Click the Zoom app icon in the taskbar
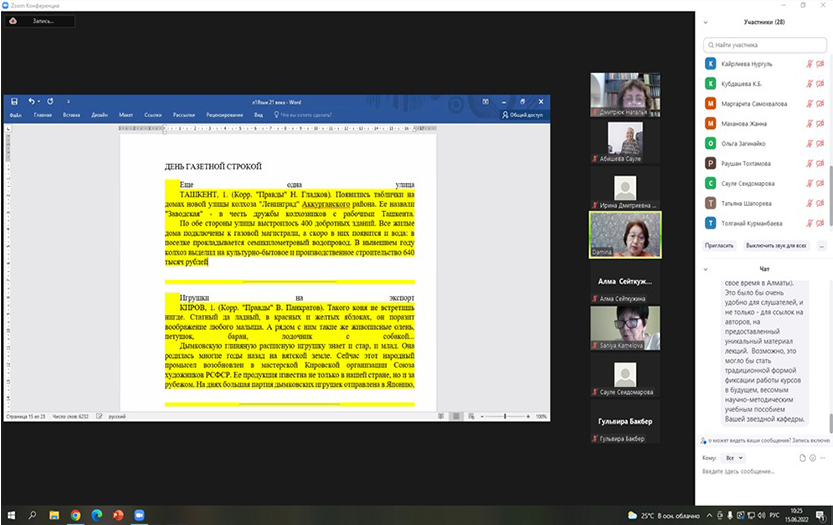Viewport: 833px width, 525px height. click(138, 515)
